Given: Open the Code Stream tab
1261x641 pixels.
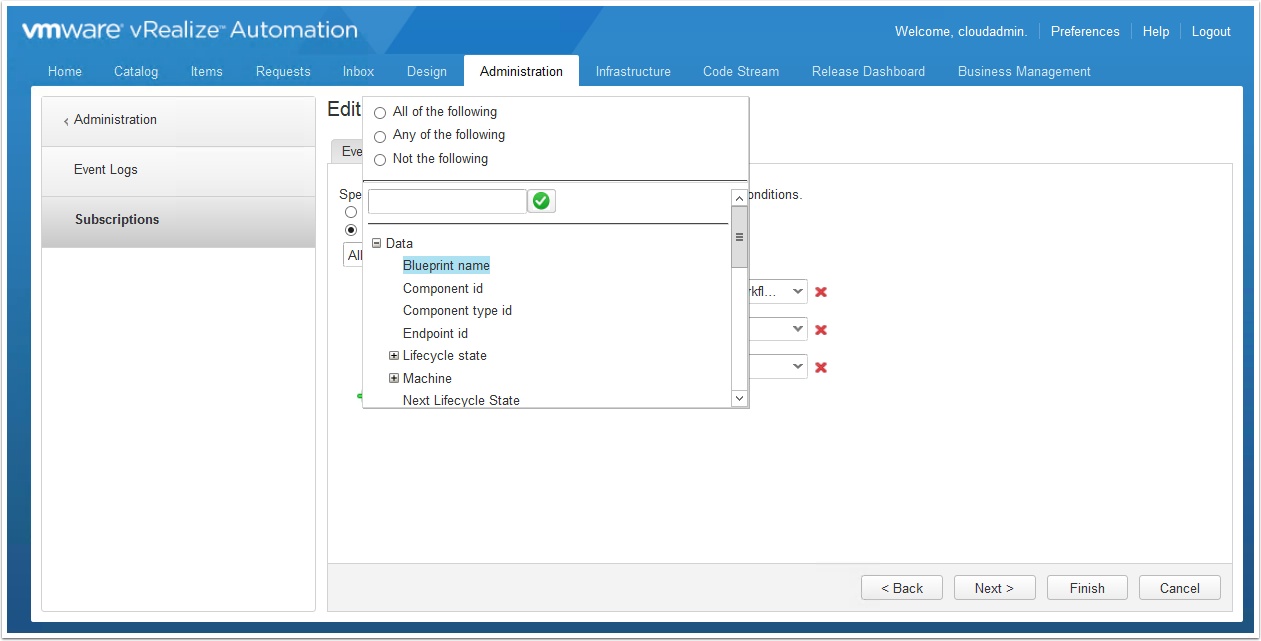Looking at the screenshot, I should point(741,71).
